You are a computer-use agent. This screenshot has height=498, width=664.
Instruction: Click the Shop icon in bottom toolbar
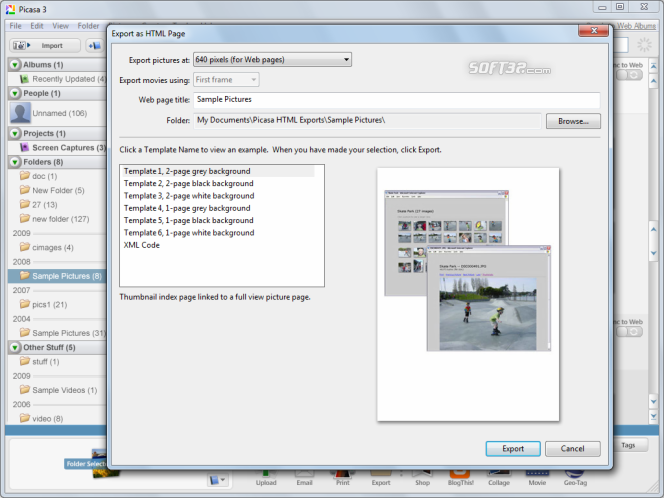pyautogui.click(x=422, y=478)
